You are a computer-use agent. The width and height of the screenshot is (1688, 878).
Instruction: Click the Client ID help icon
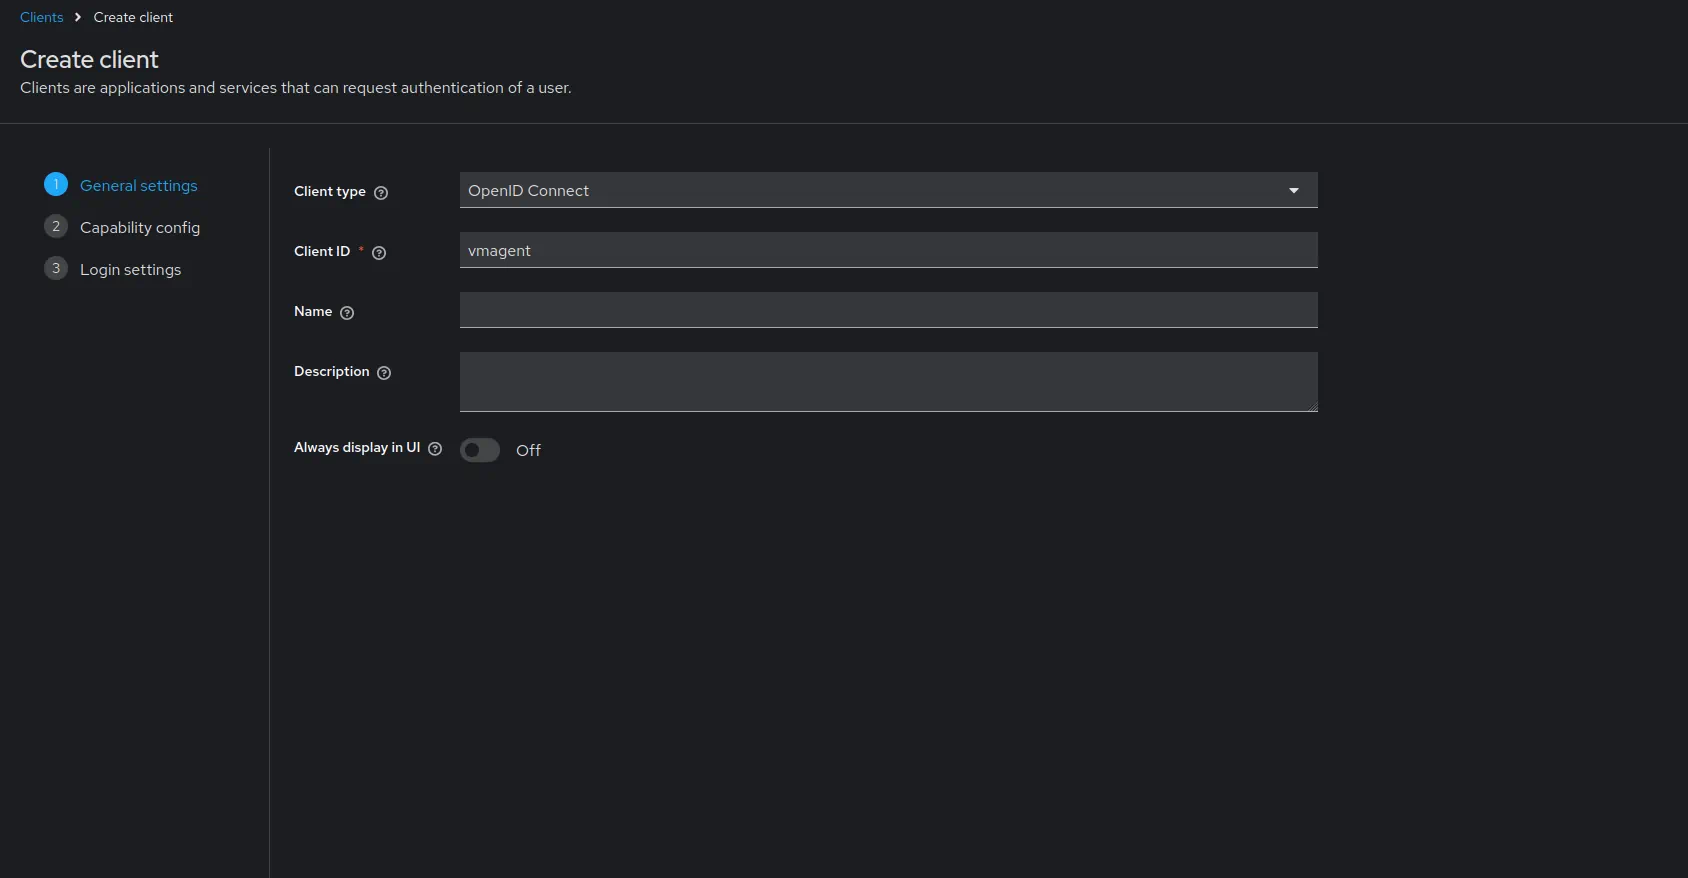point(379,253)
